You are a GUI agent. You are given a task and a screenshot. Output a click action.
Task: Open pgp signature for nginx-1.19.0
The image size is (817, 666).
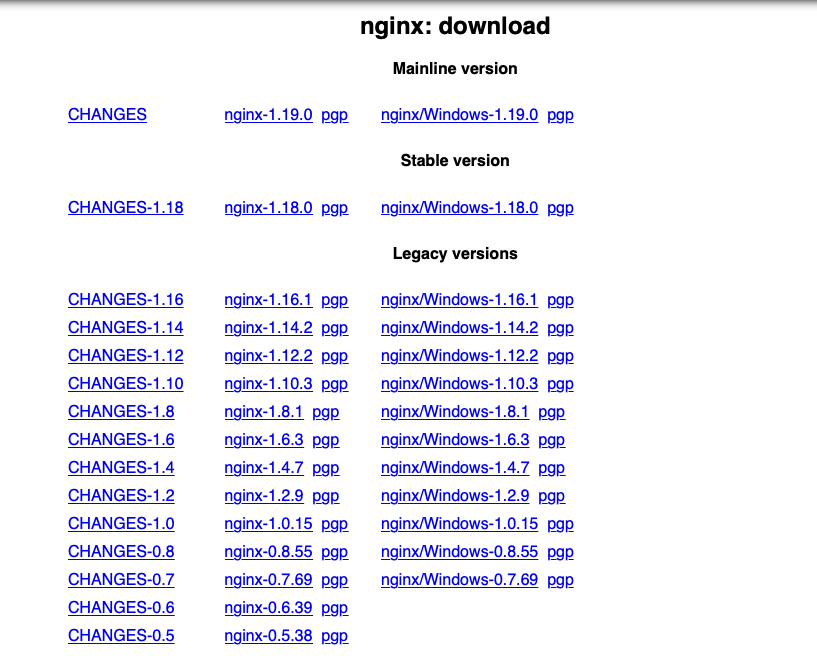pyautogui.click(x=335, y=115)
